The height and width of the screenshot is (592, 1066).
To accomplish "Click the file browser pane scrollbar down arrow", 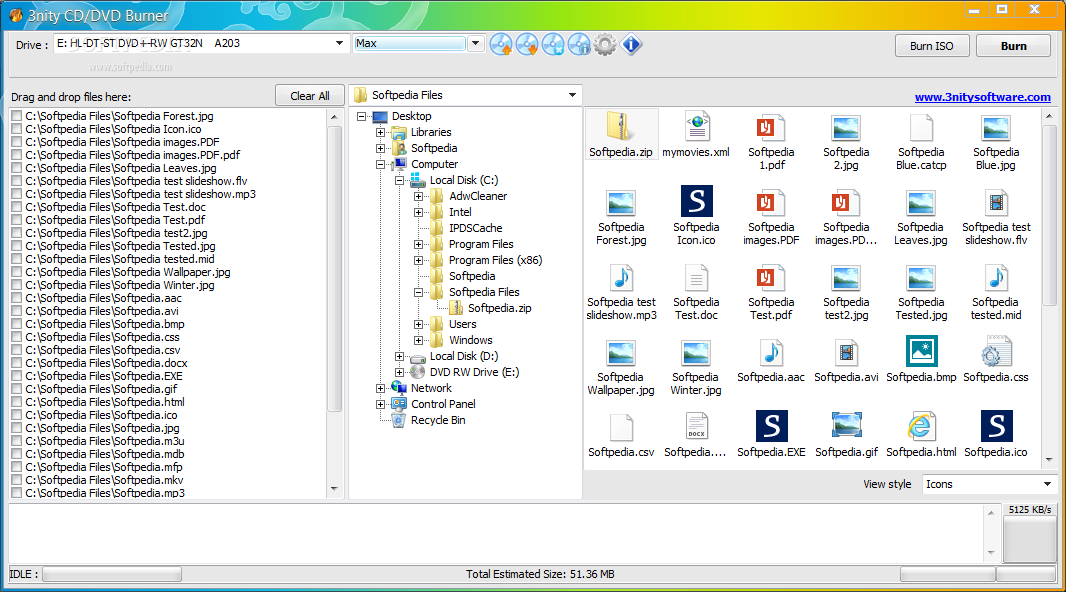I will 1049,460.
